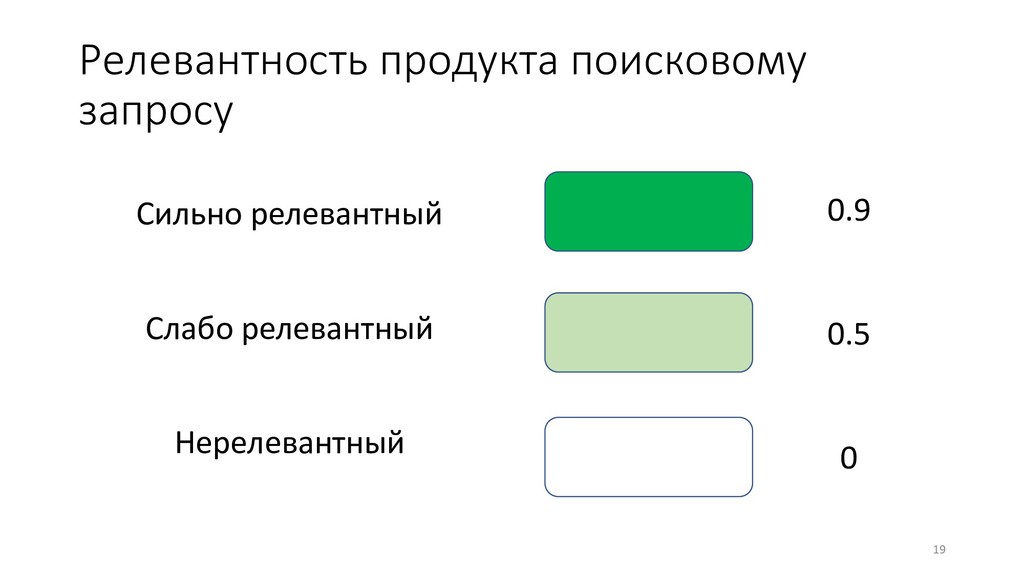Click the slide number 19

(x=939, y=549)
